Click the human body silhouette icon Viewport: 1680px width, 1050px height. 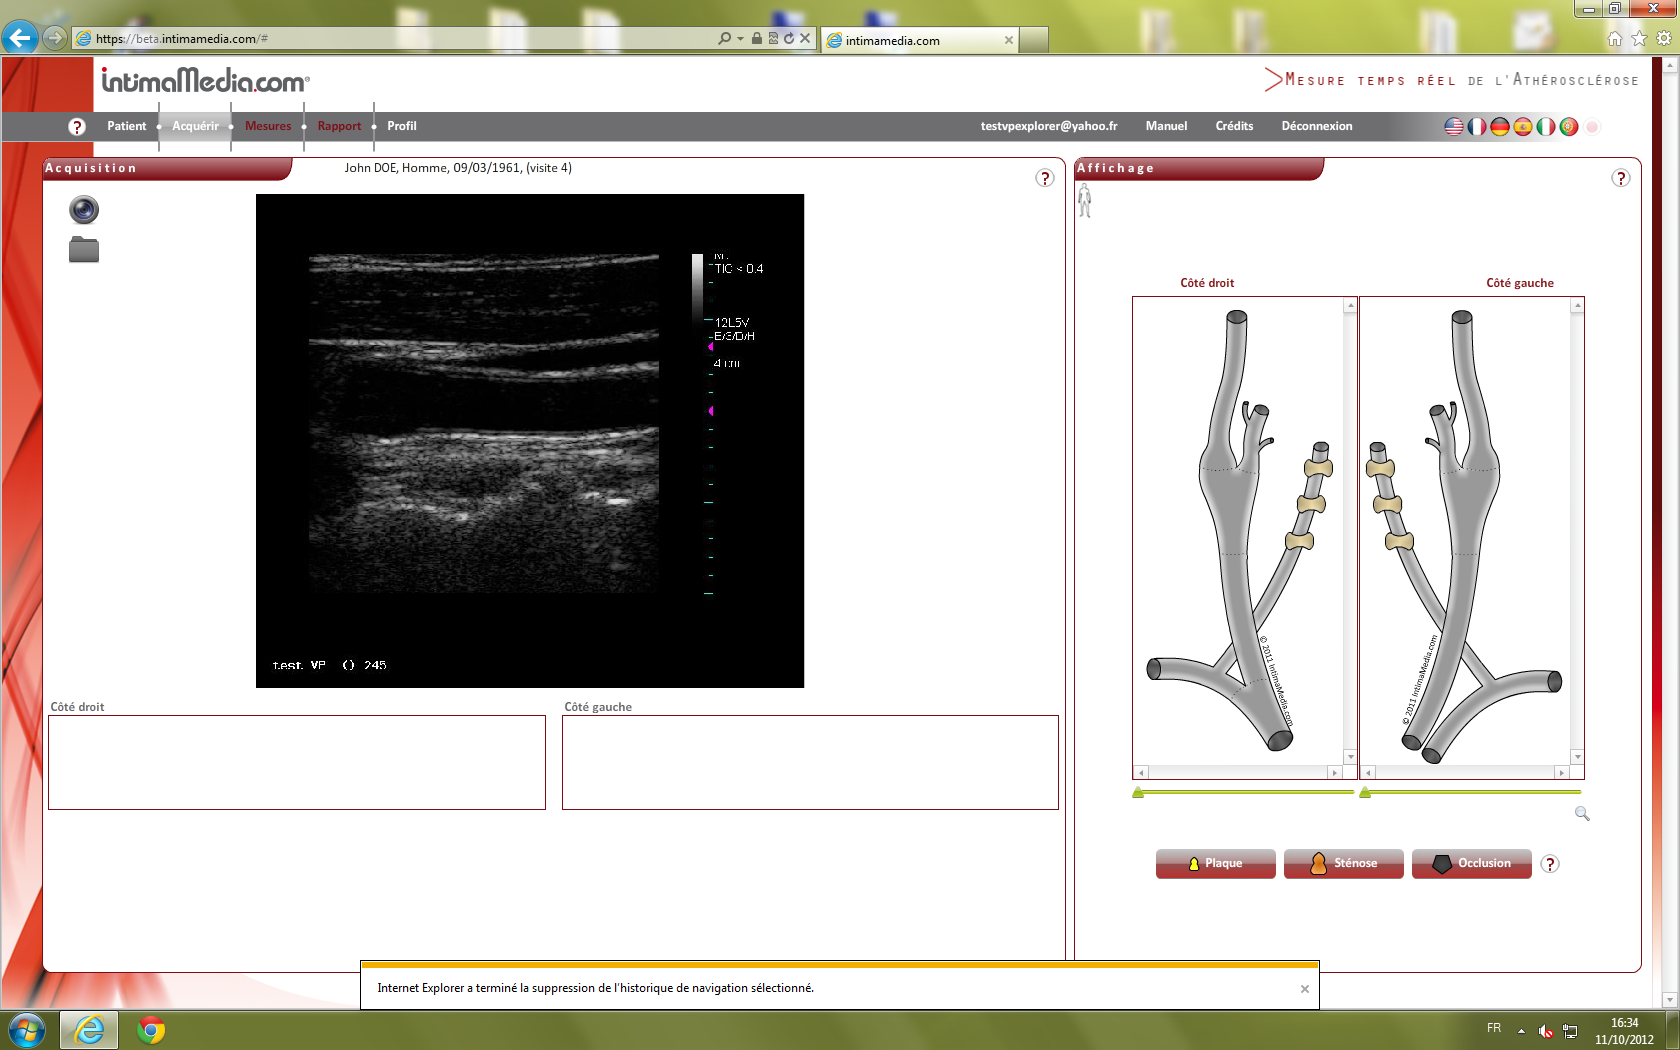click(1085, 200)
